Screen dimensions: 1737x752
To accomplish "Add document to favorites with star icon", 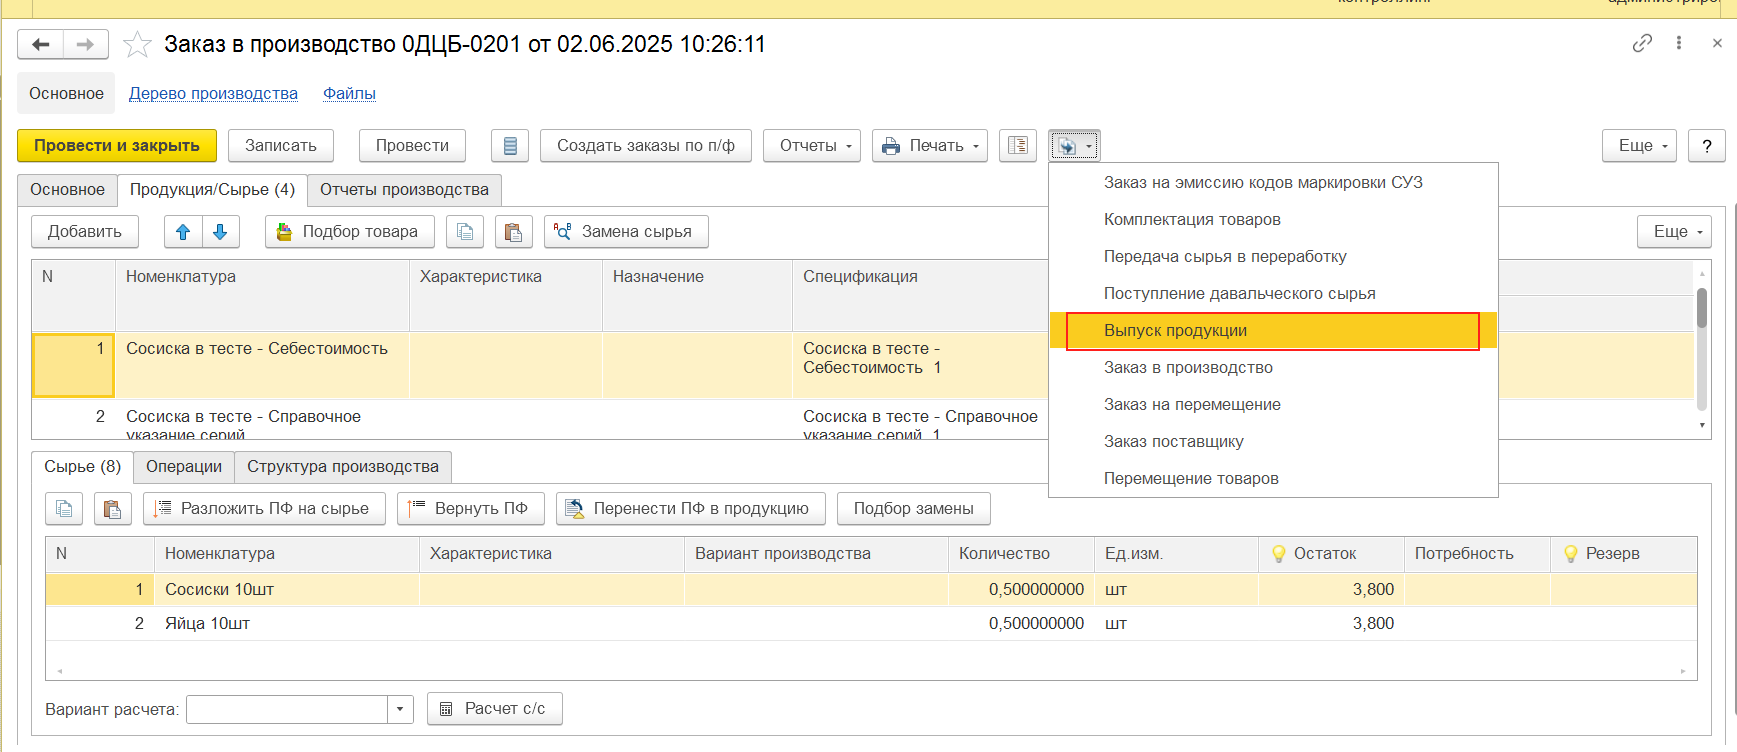I will pyautogui.click(x=137, y=44).
